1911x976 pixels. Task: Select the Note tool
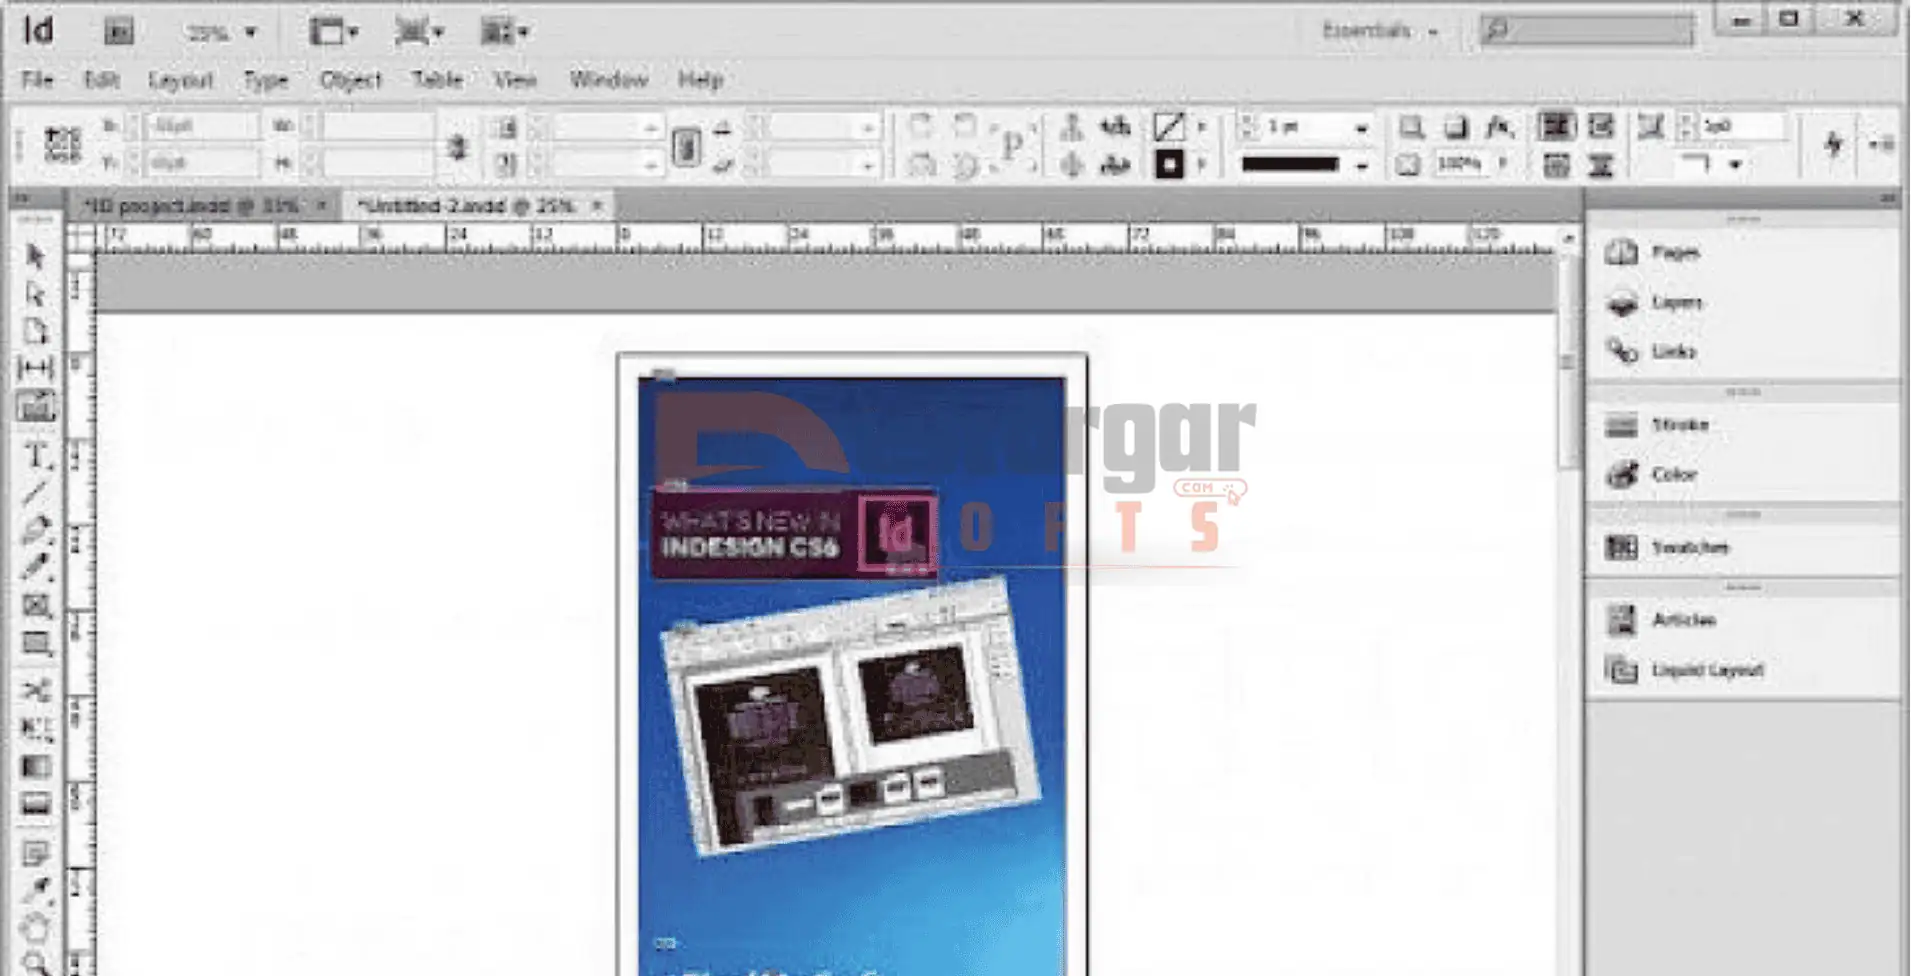[x=36, y=853]
